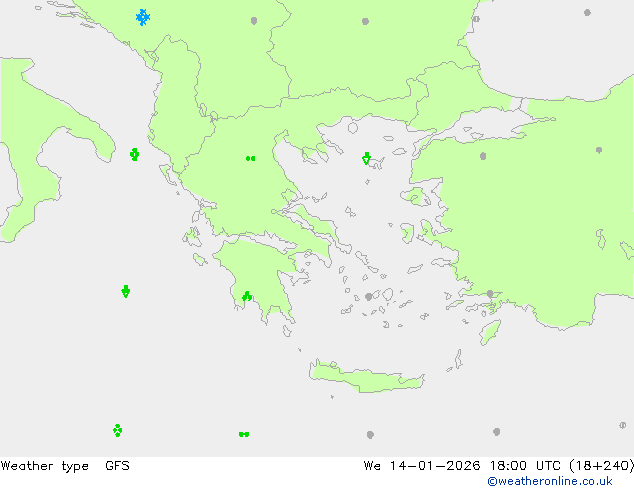Screen dimensions: 634x490
Task: Click the 'Weather type' label
Action: pyautogui.click(x=44, y=466)
